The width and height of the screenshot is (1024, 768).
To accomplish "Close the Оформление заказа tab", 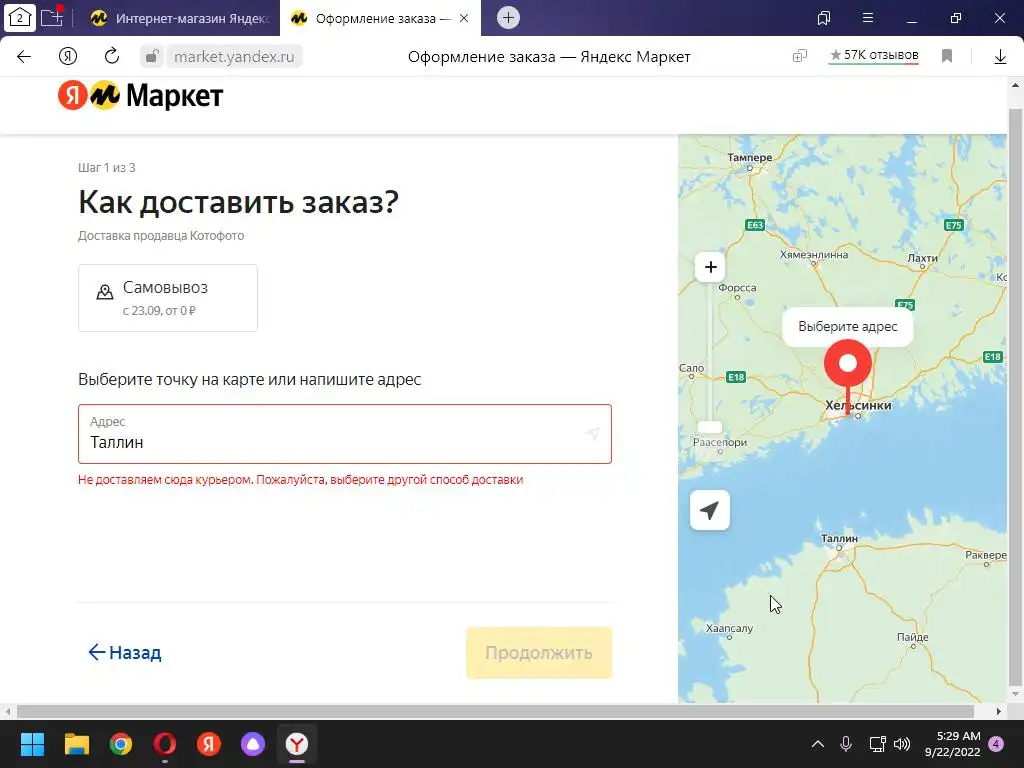I will point(464,18).
